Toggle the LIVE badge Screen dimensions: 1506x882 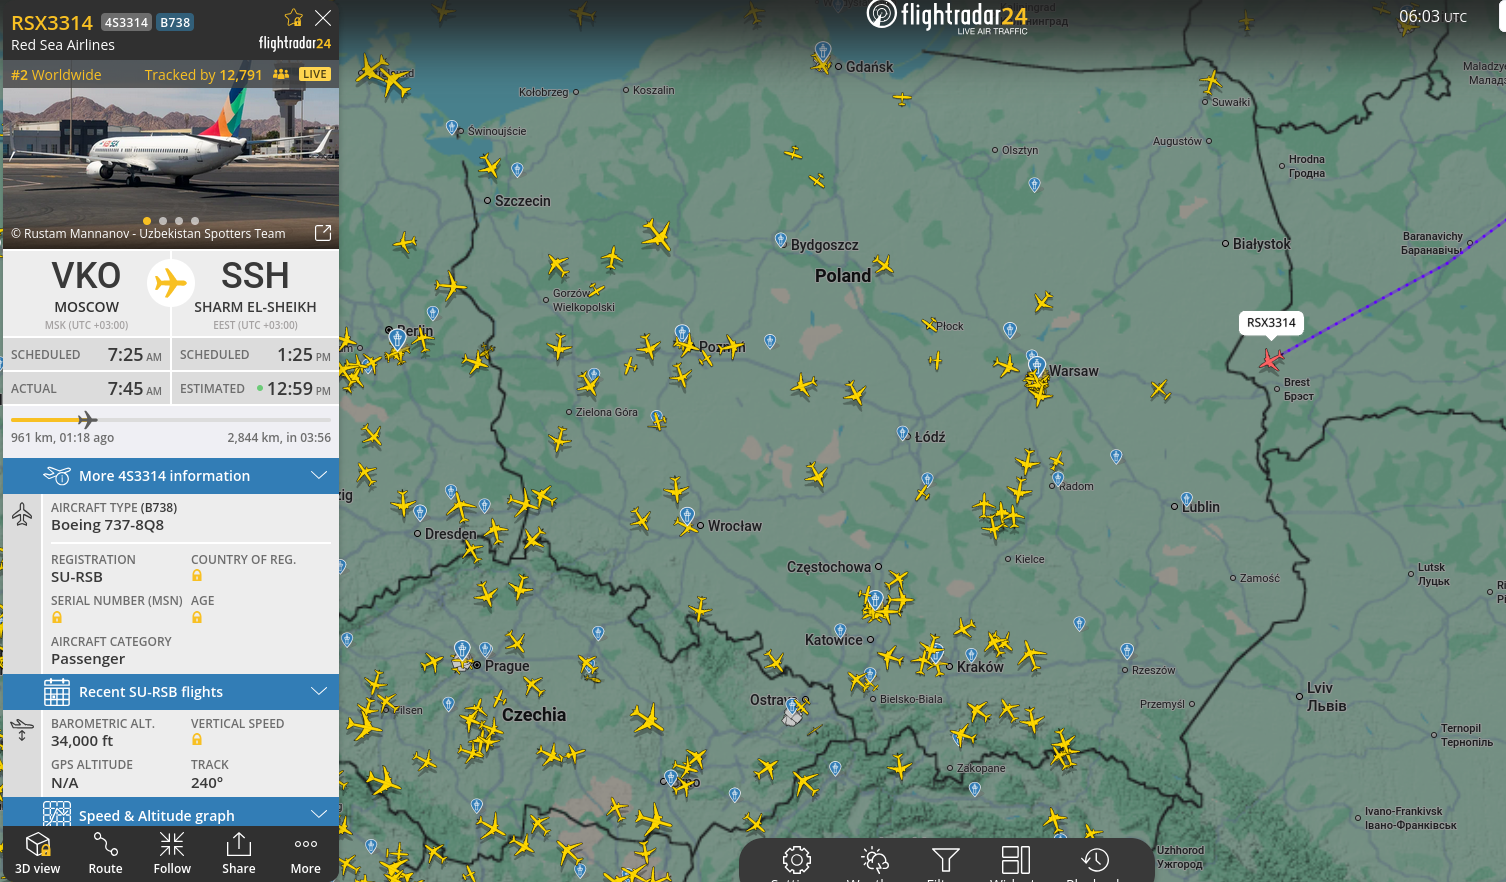tap(315, 74)
